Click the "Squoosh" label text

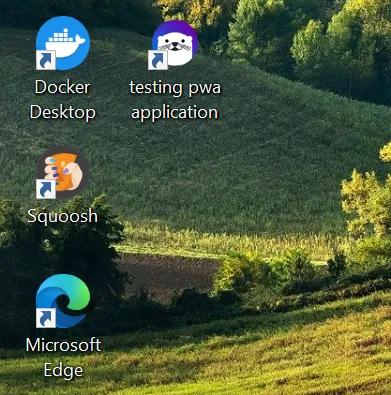click(63, 216)
